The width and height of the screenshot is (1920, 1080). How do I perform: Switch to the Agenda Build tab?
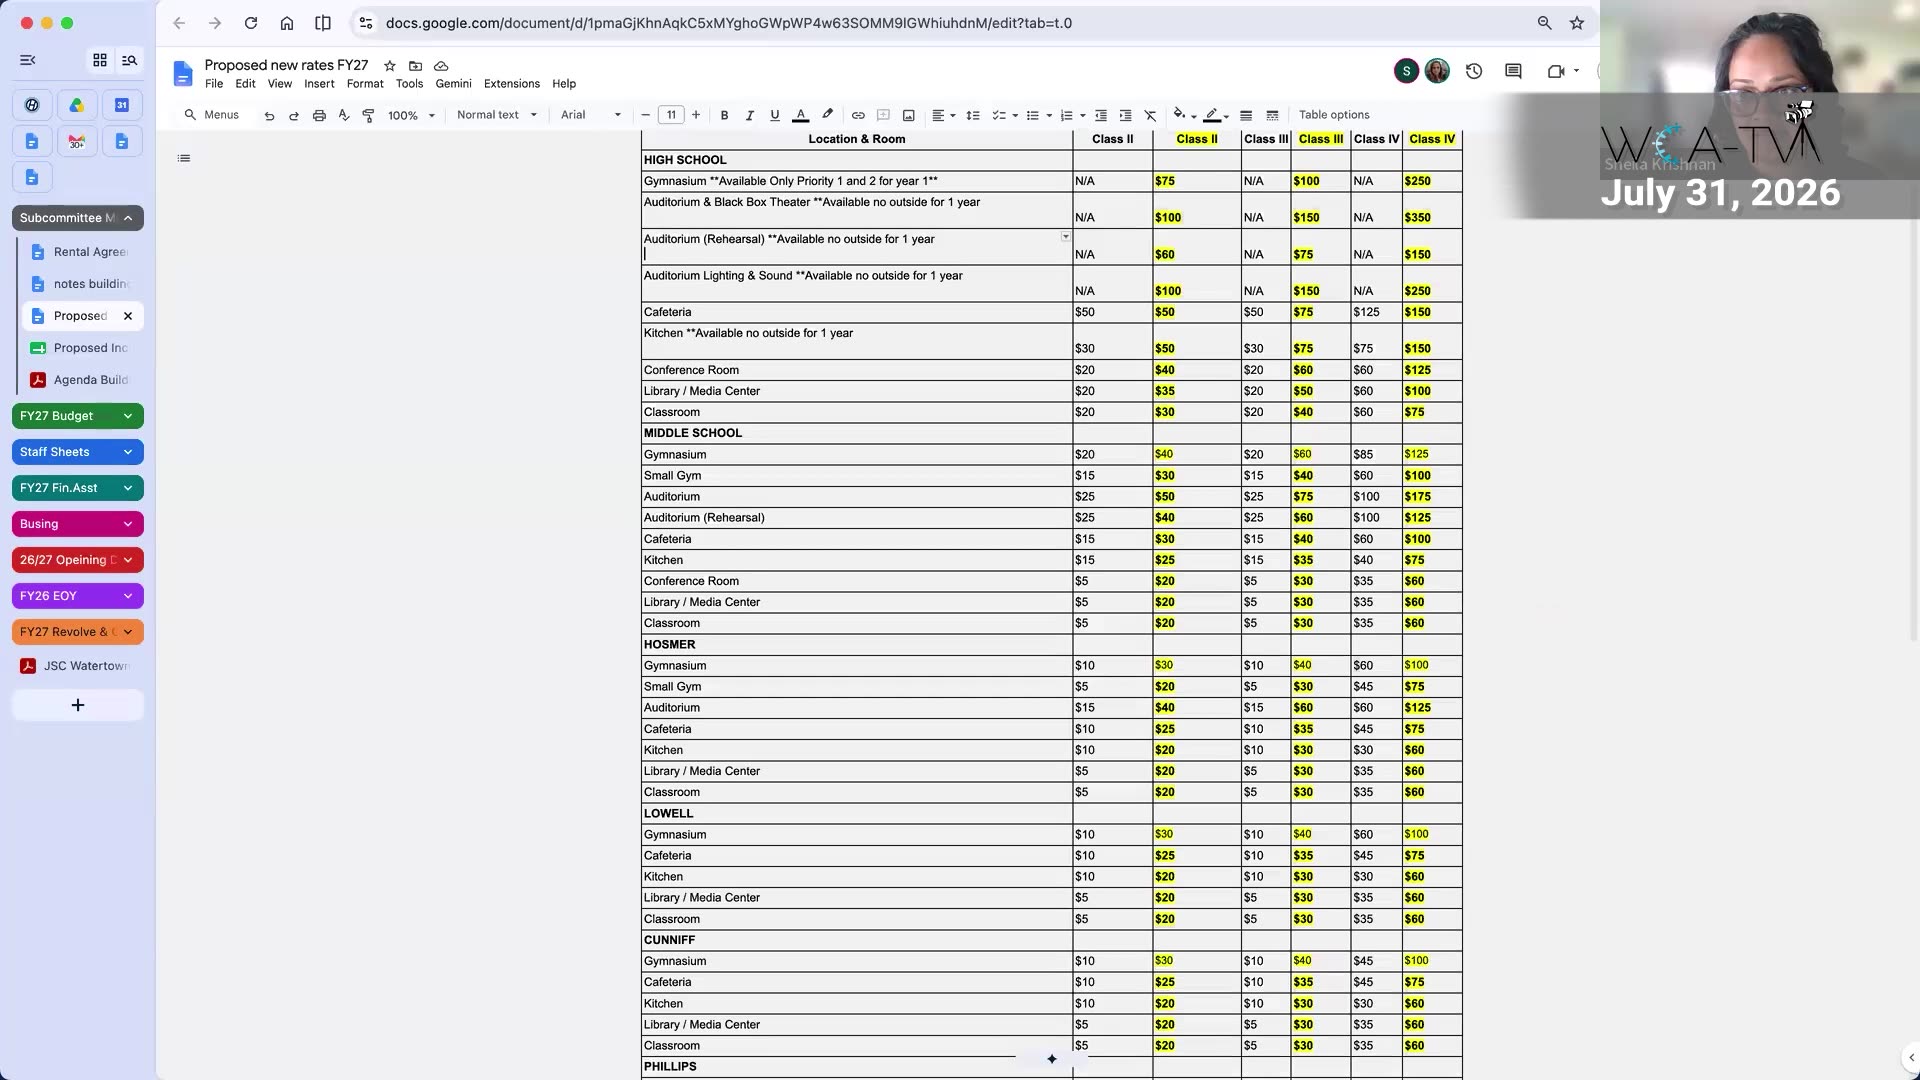[82, 380]
